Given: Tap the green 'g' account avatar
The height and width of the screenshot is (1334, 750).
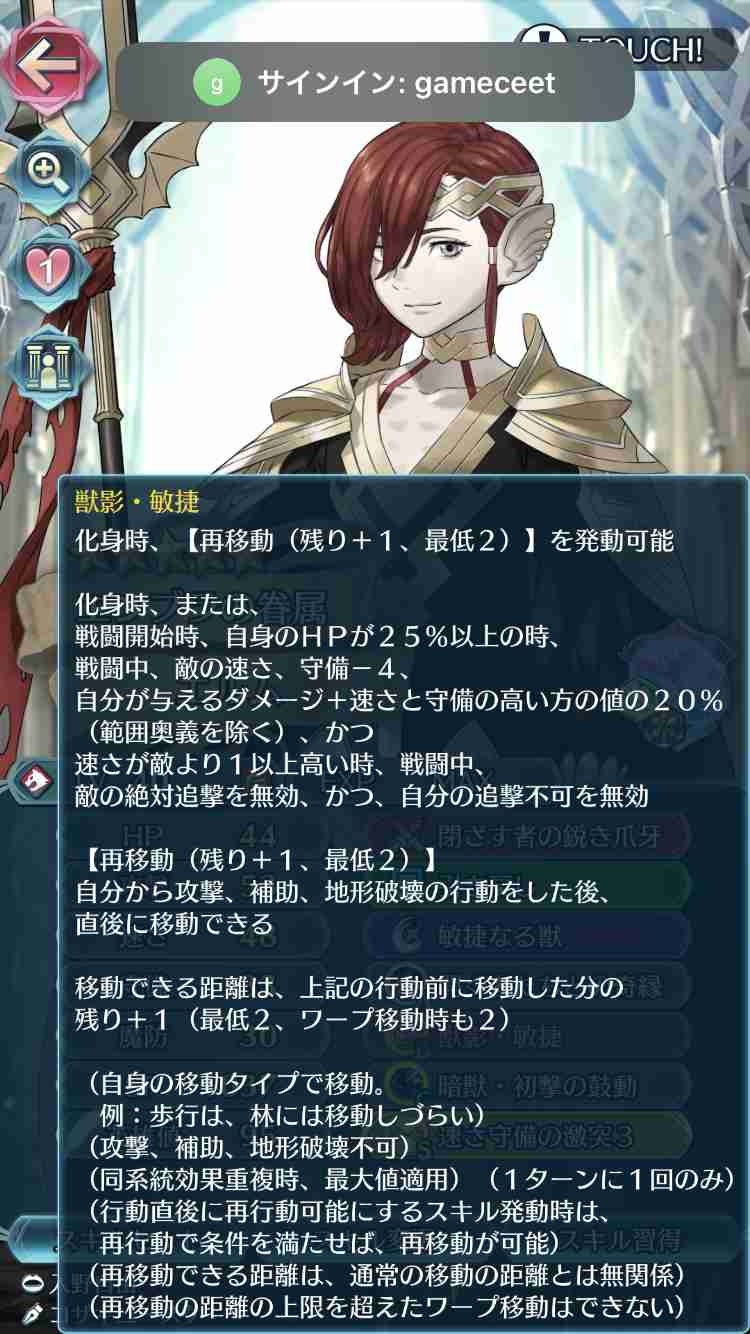Looking at the screenshot, I should [217, 82].
